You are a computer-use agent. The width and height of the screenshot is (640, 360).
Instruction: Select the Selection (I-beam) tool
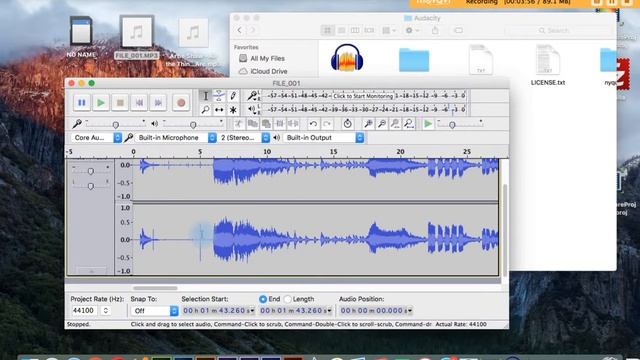click(x=205, y=96)
